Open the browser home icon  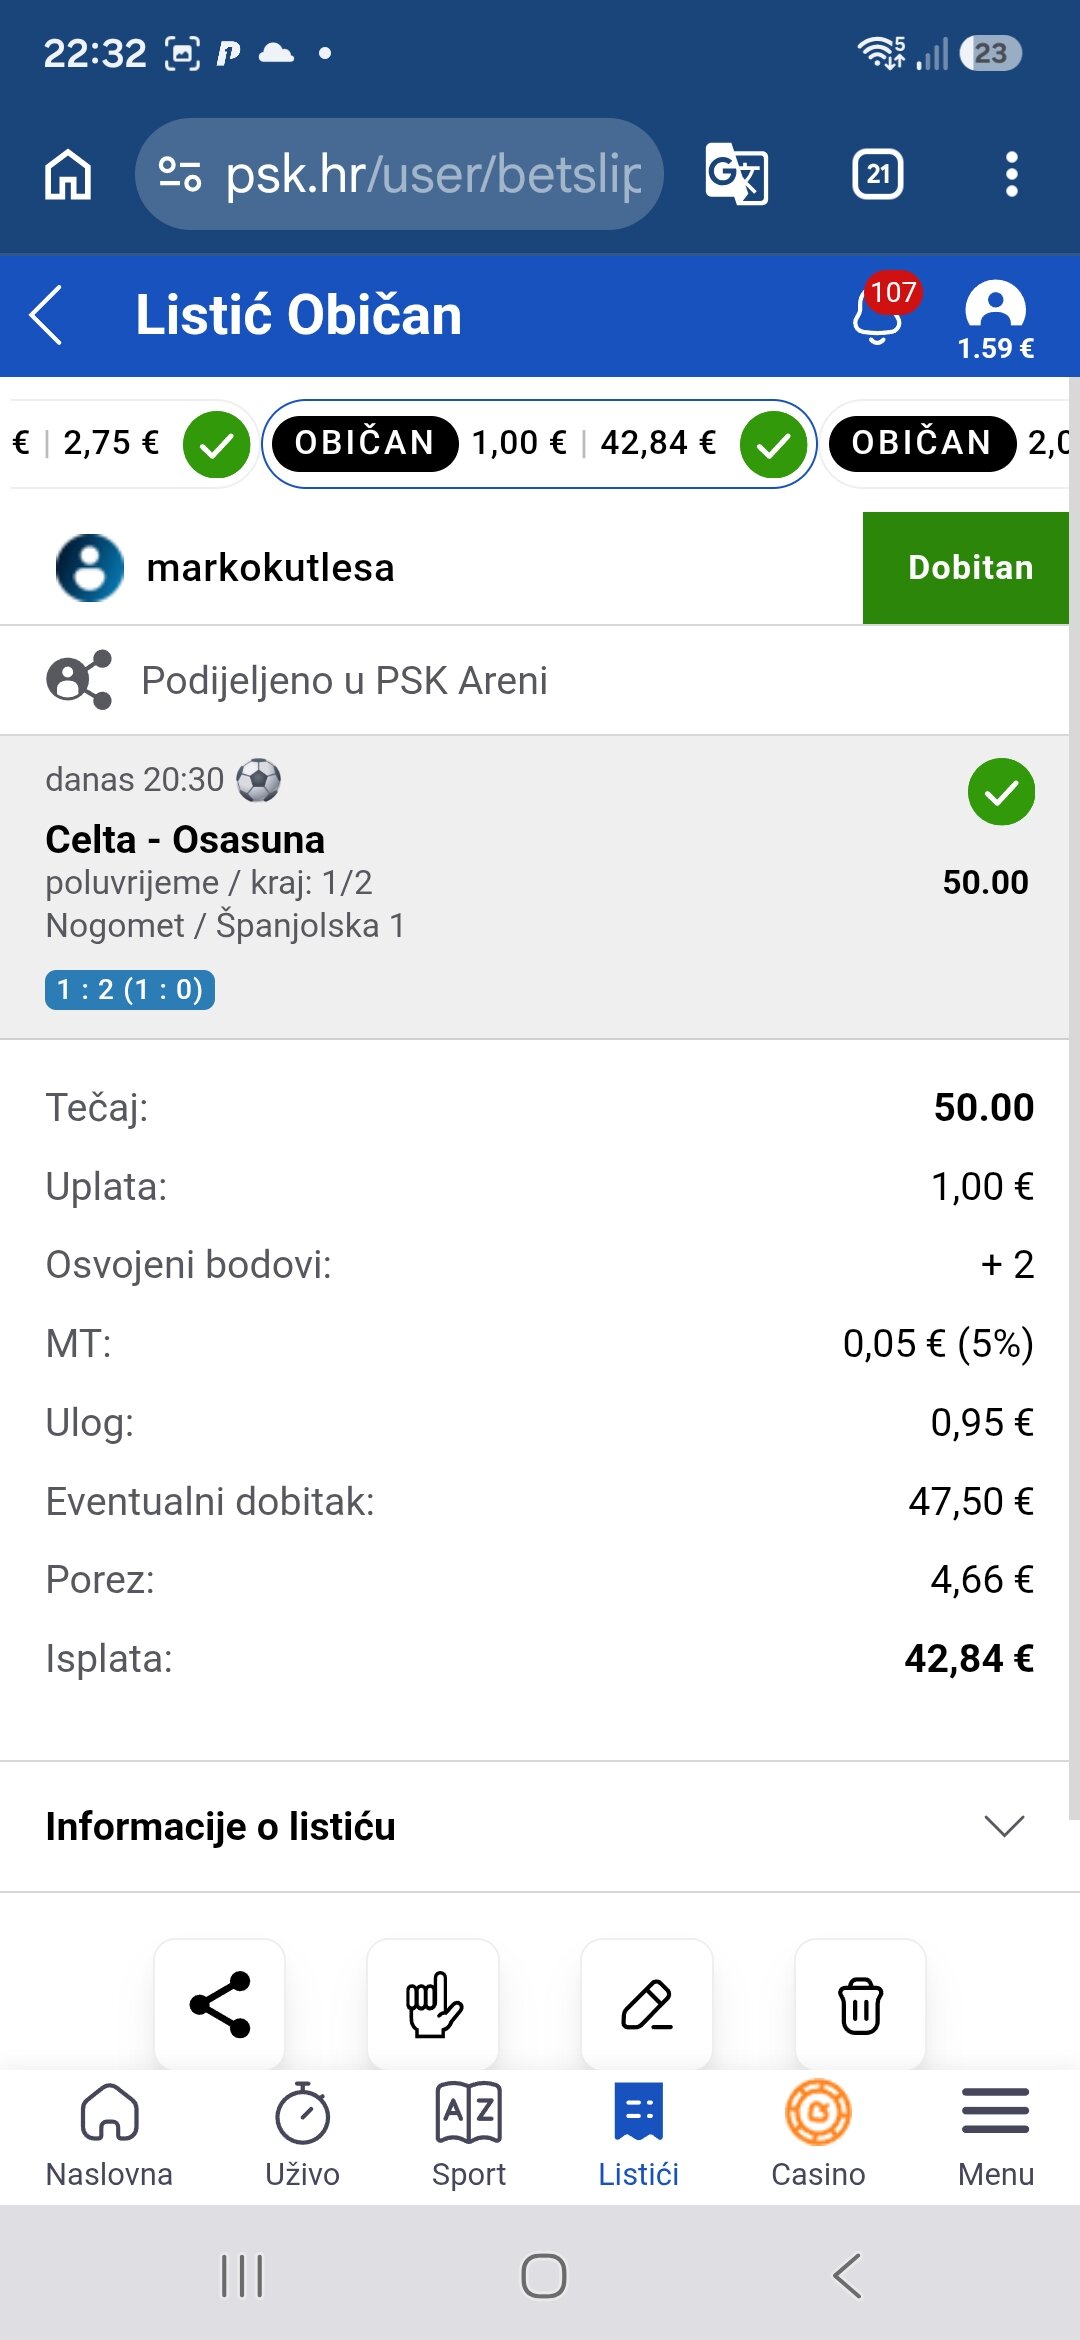pyautogui.click(x=68, y=174)
